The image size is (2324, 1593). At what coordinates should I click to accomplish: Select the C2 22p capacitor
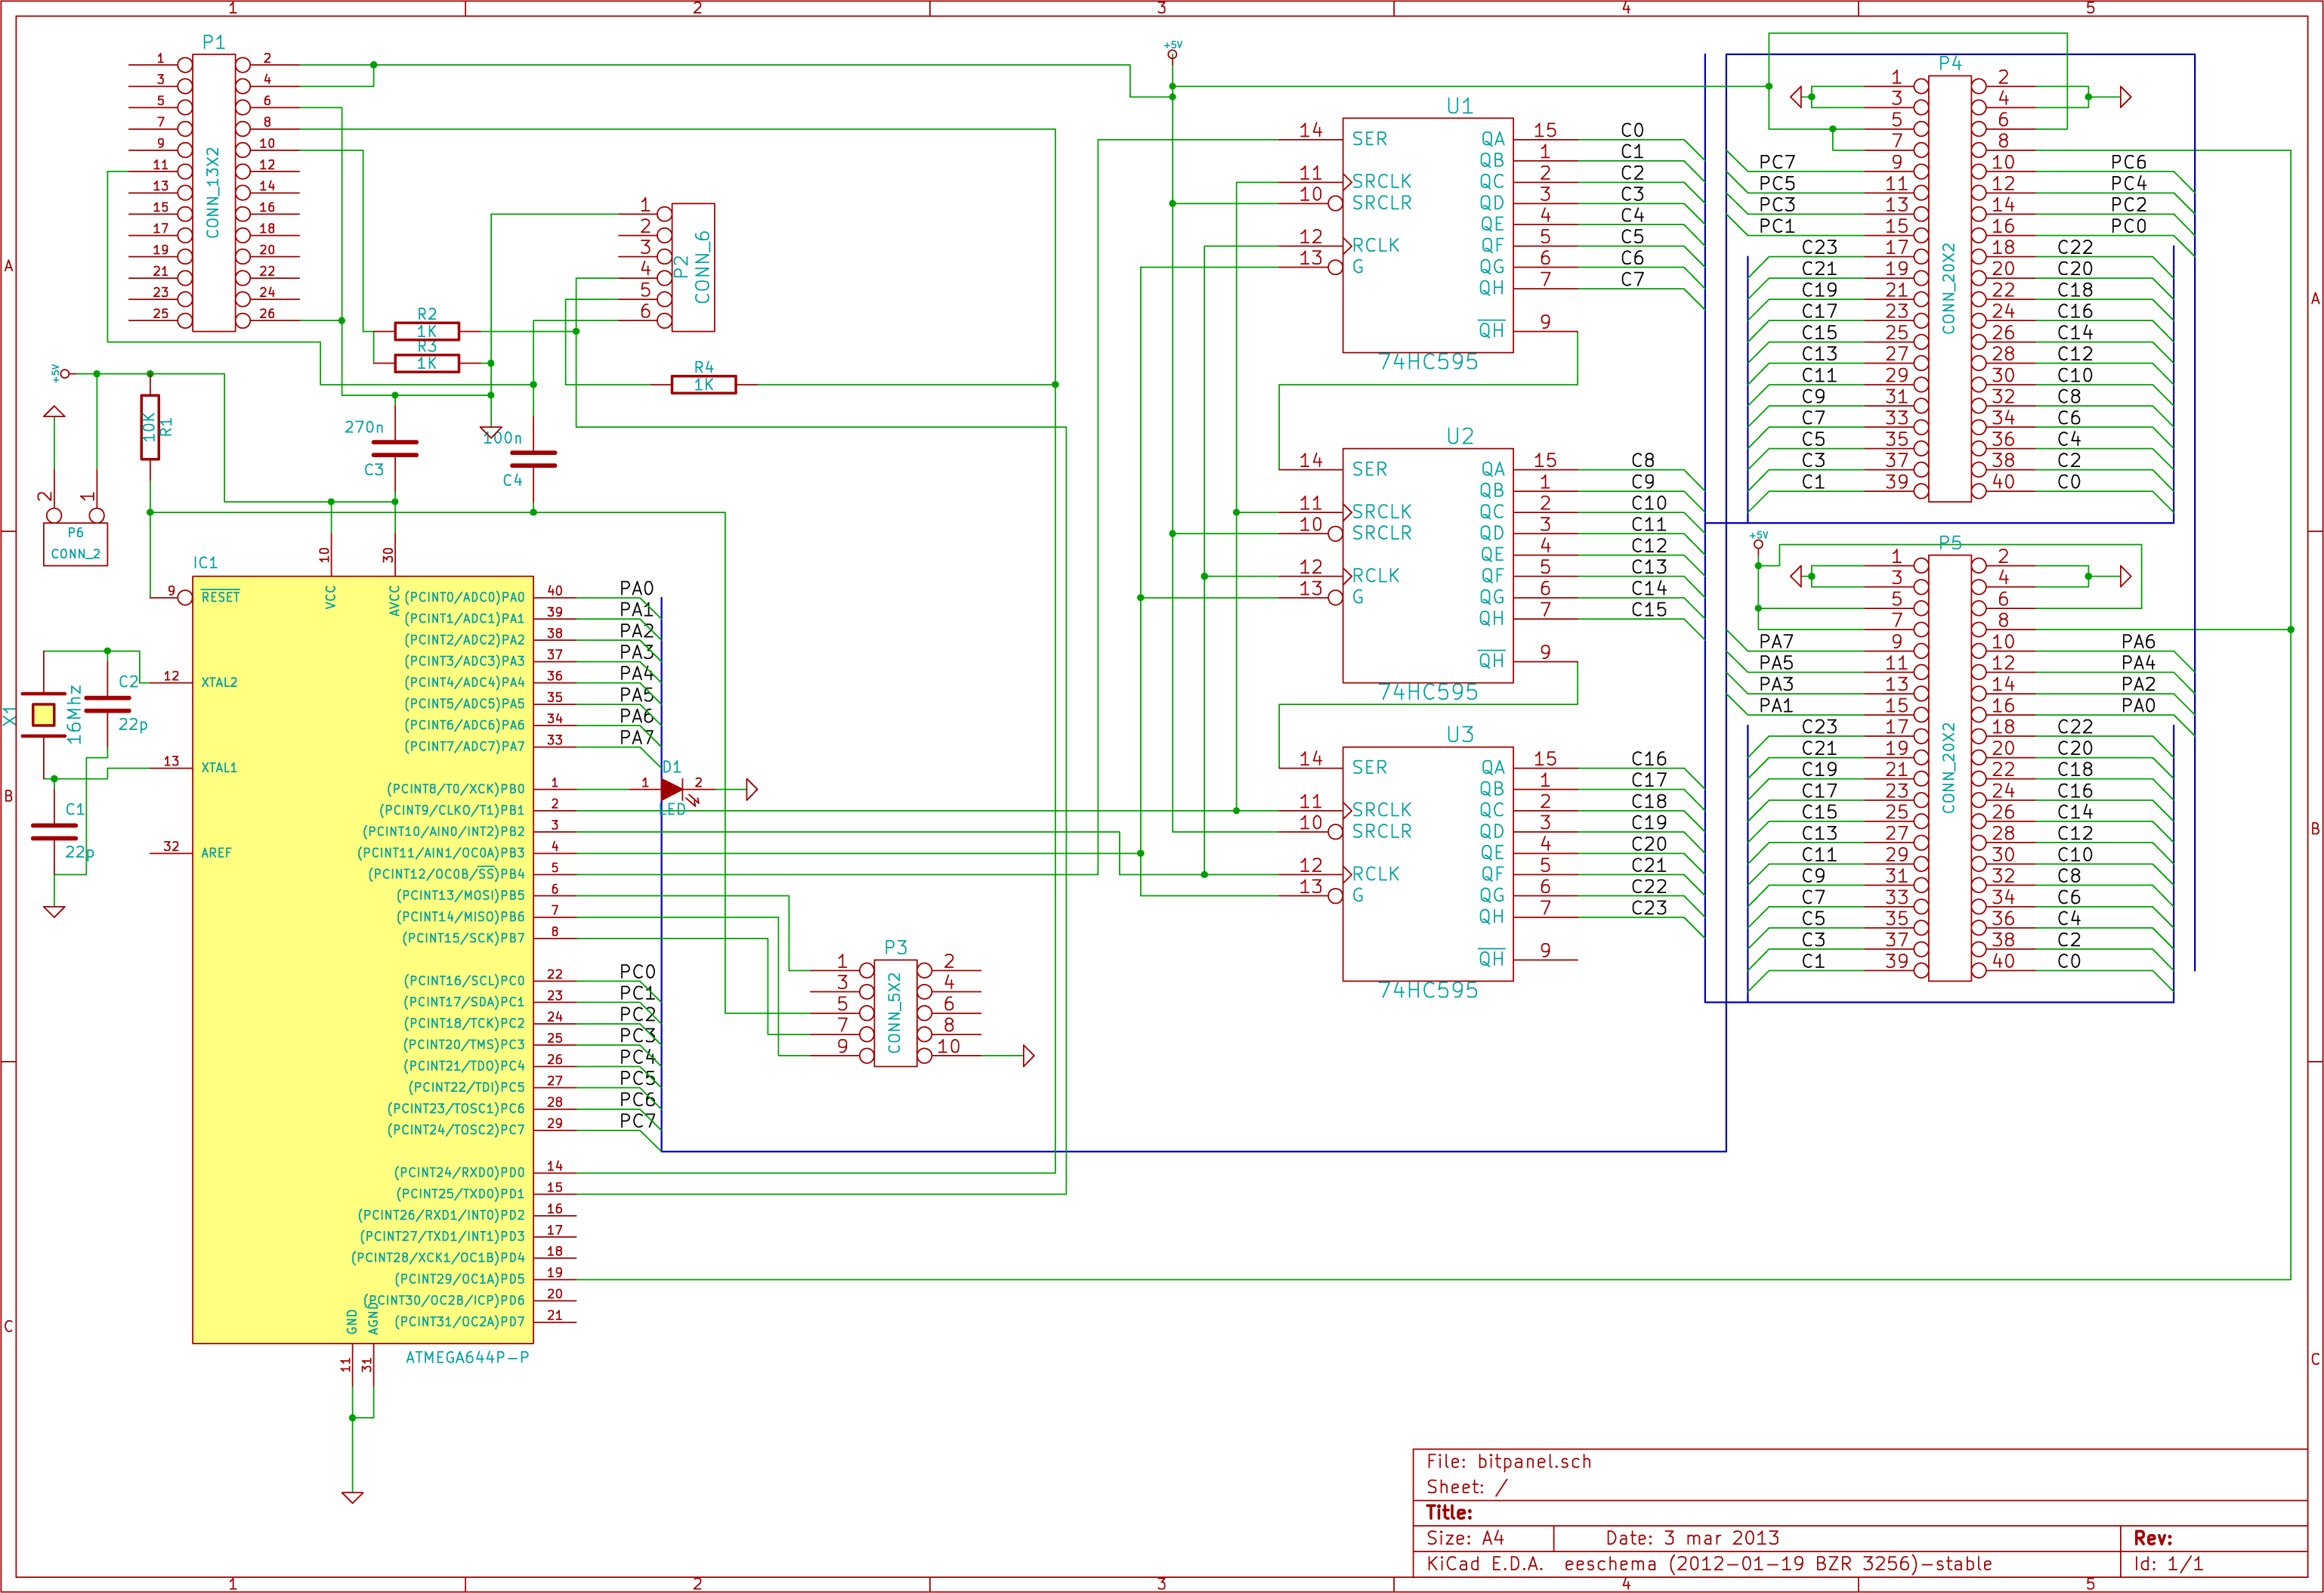click(107, 704)
